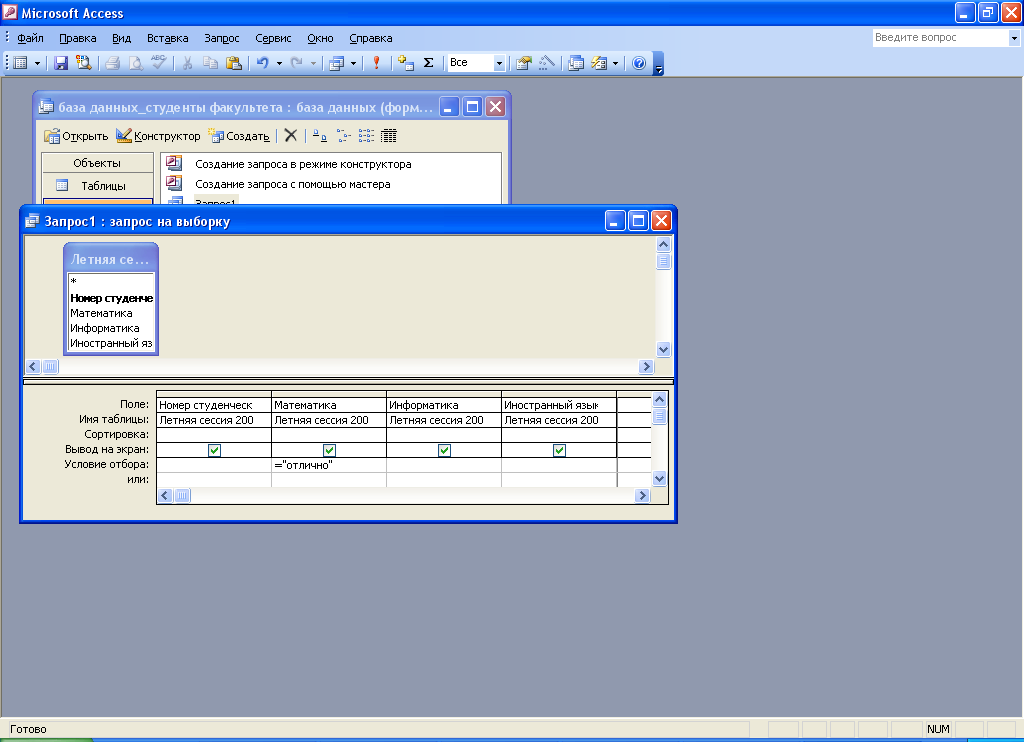The width and height of the screenshot is (1024, 742).
Task: Select Математика in the table field list
Action: (x=101, y=313)
